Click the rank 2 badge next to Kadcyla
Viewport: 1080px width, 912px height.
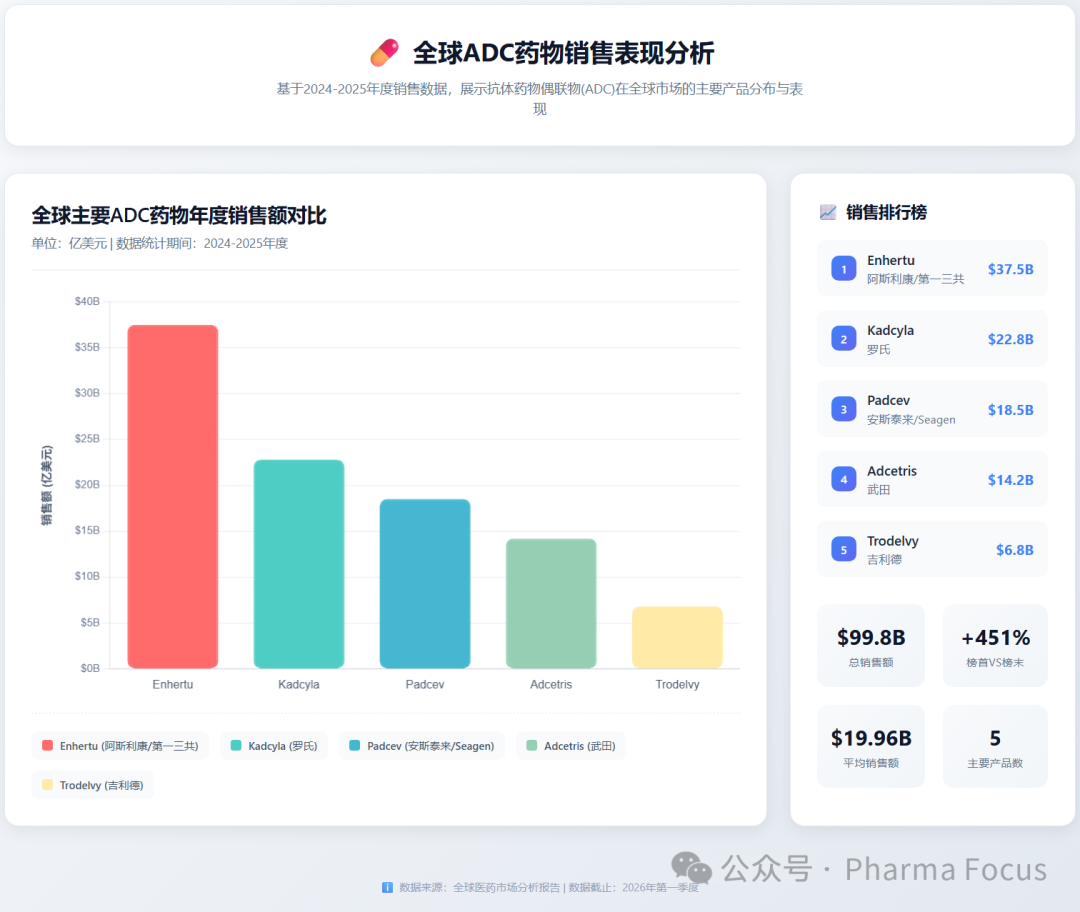(x=843, y=338)
